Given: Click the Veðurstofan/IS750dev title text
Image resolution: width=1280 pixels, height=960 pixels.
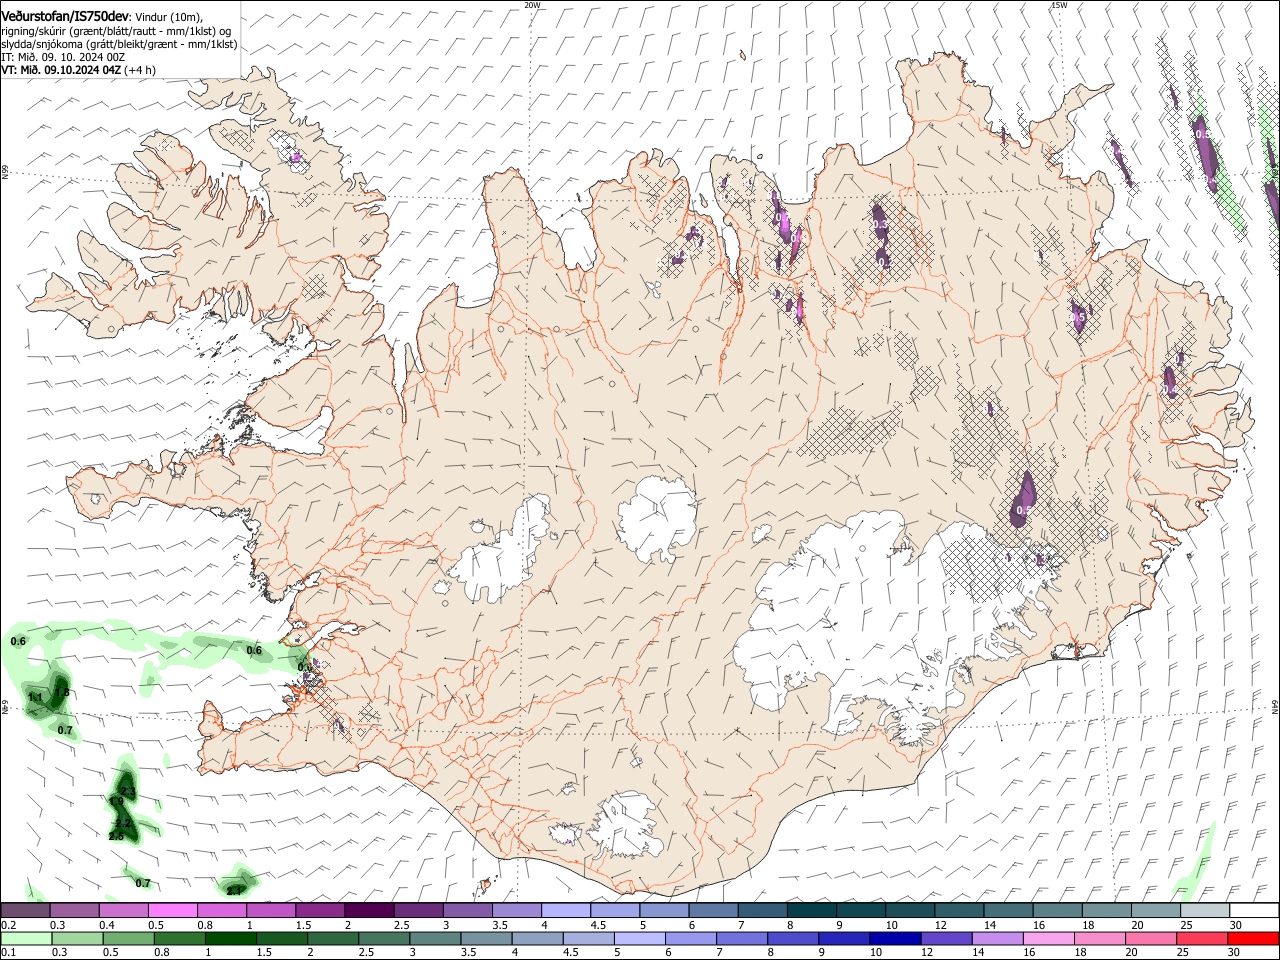Looking at the screenshot, I should click(65, 17).
